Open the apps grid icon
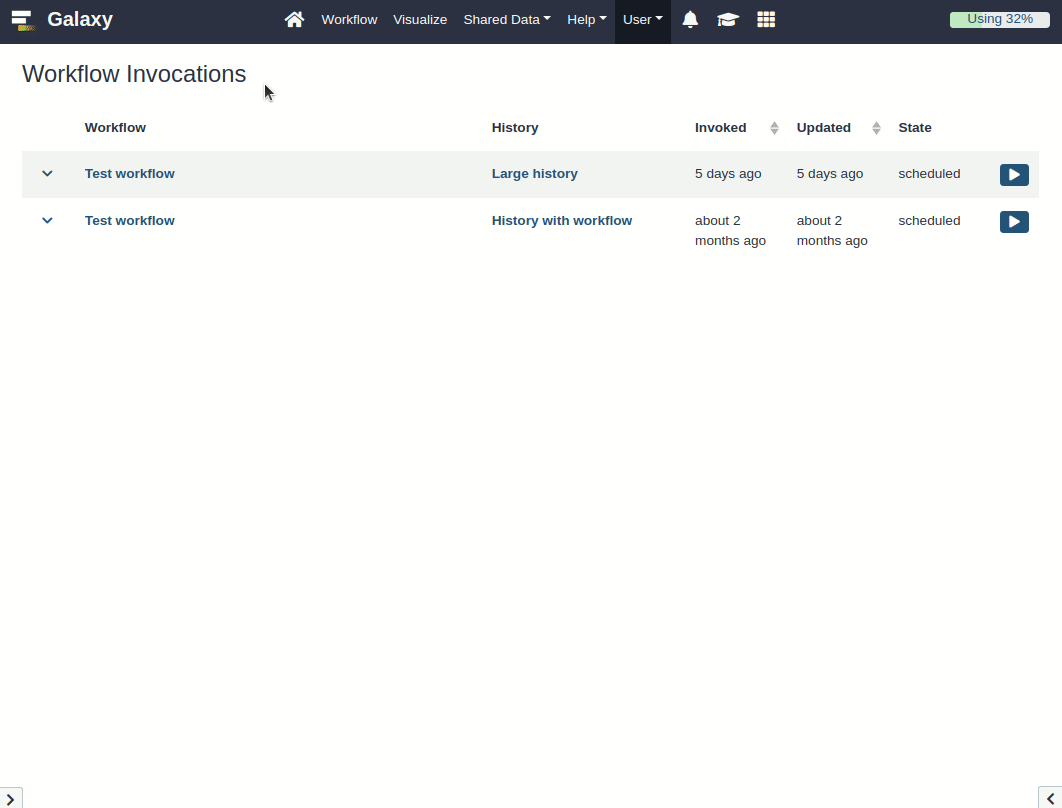The width and height of the screenshot is (1062, 808). 766,19
